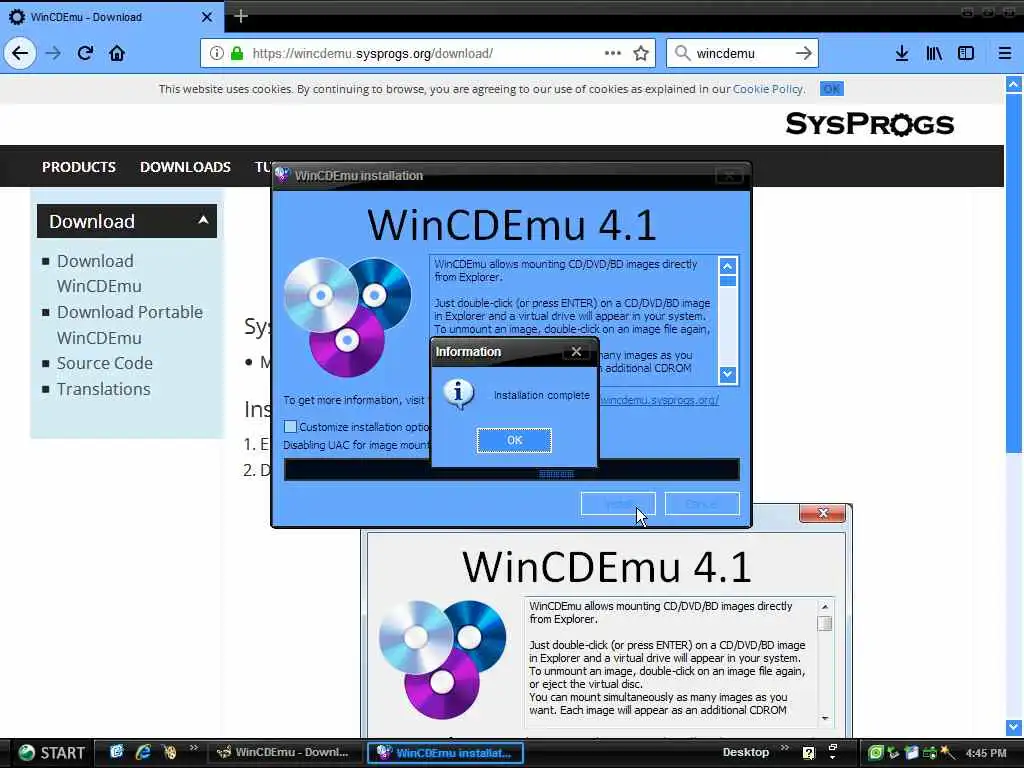Click the installer progress bar
Screen dimensions: 1024x768
511,470
